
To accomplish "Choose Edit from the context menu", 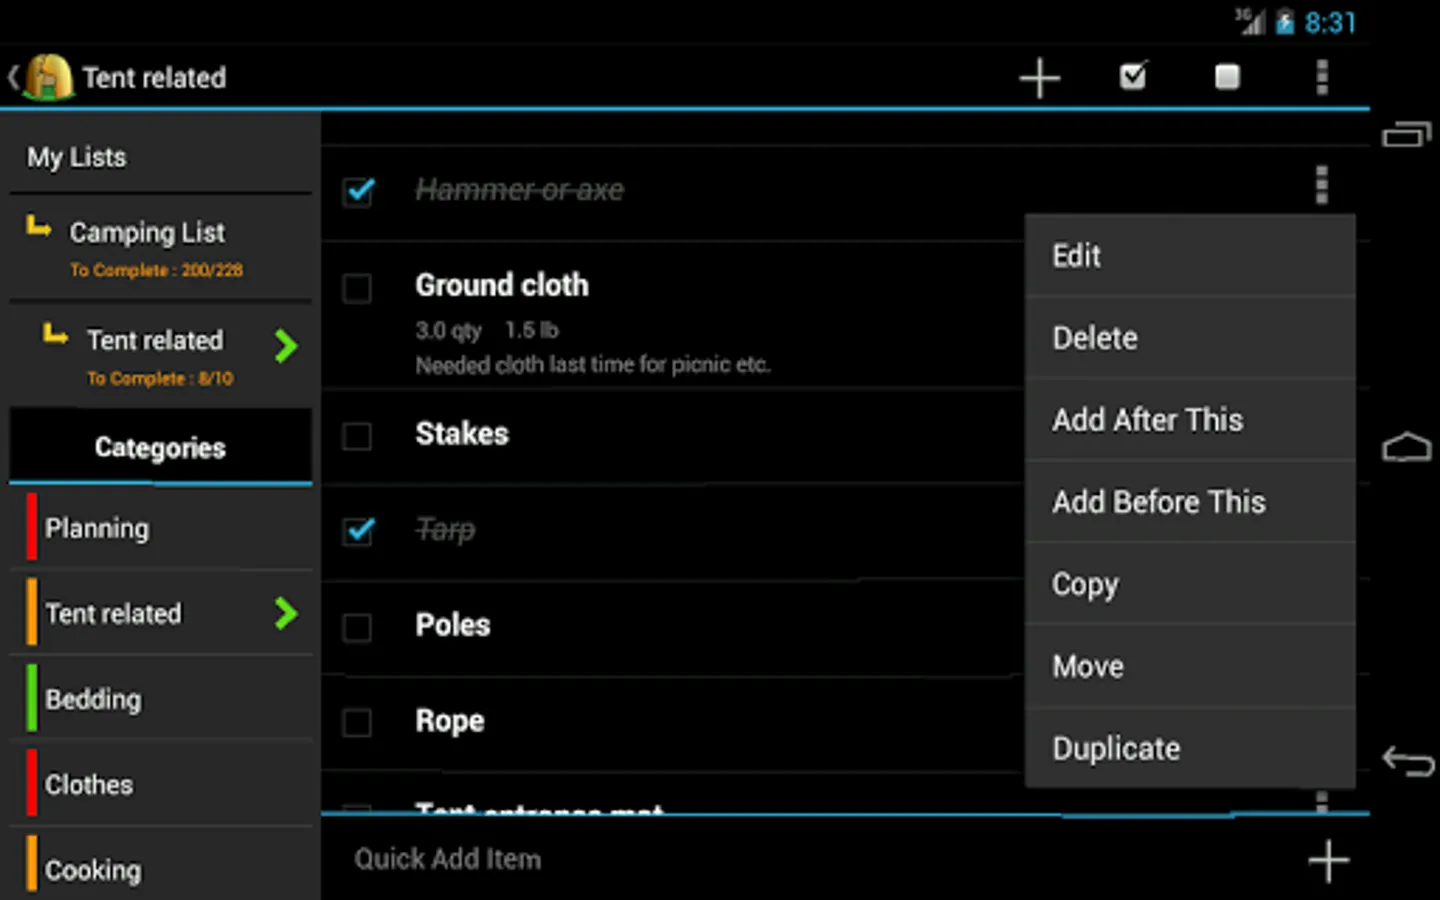I will click(1190, 256).
